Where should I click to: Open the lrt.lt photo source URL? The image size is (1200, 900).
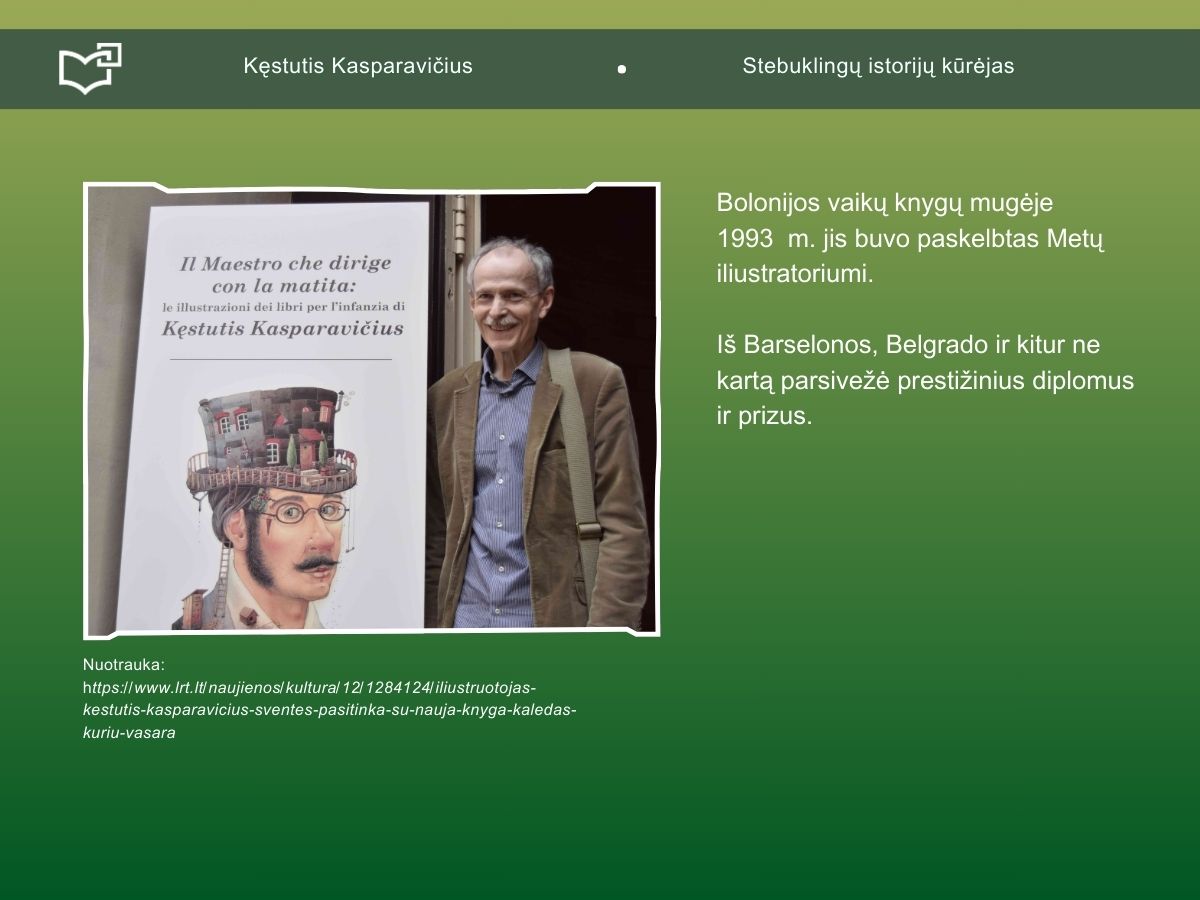(x=330, y=710)
